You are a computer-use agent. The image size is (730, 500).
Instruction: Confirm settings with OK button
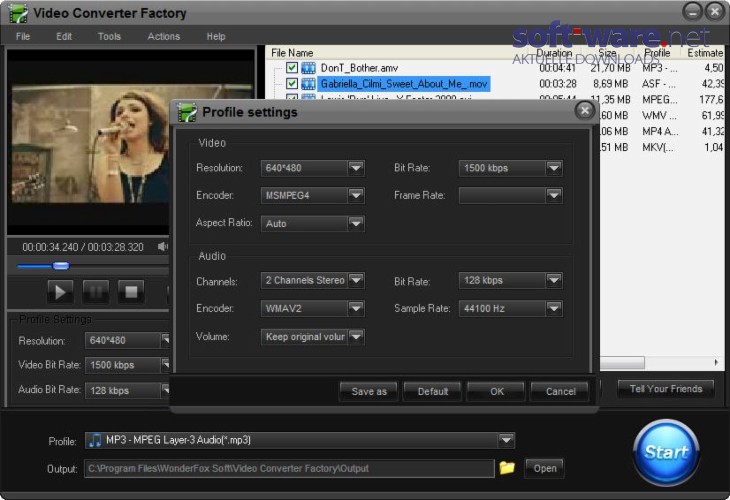click(x=496, y=391)
